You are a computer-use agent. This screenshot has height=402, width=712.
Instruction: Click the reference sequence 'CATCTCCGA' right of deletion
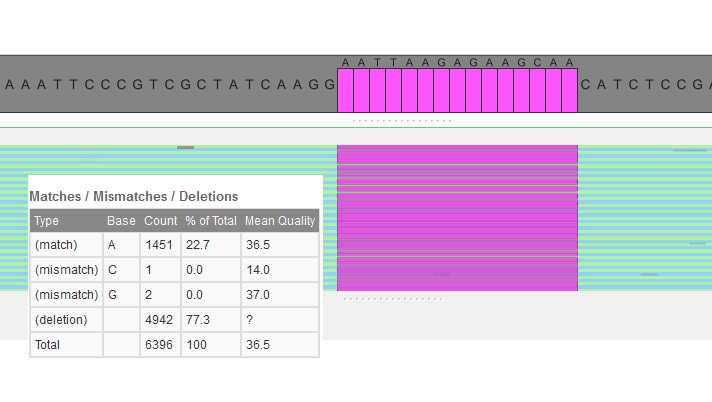pyautogui.click(x=646, y=84)
